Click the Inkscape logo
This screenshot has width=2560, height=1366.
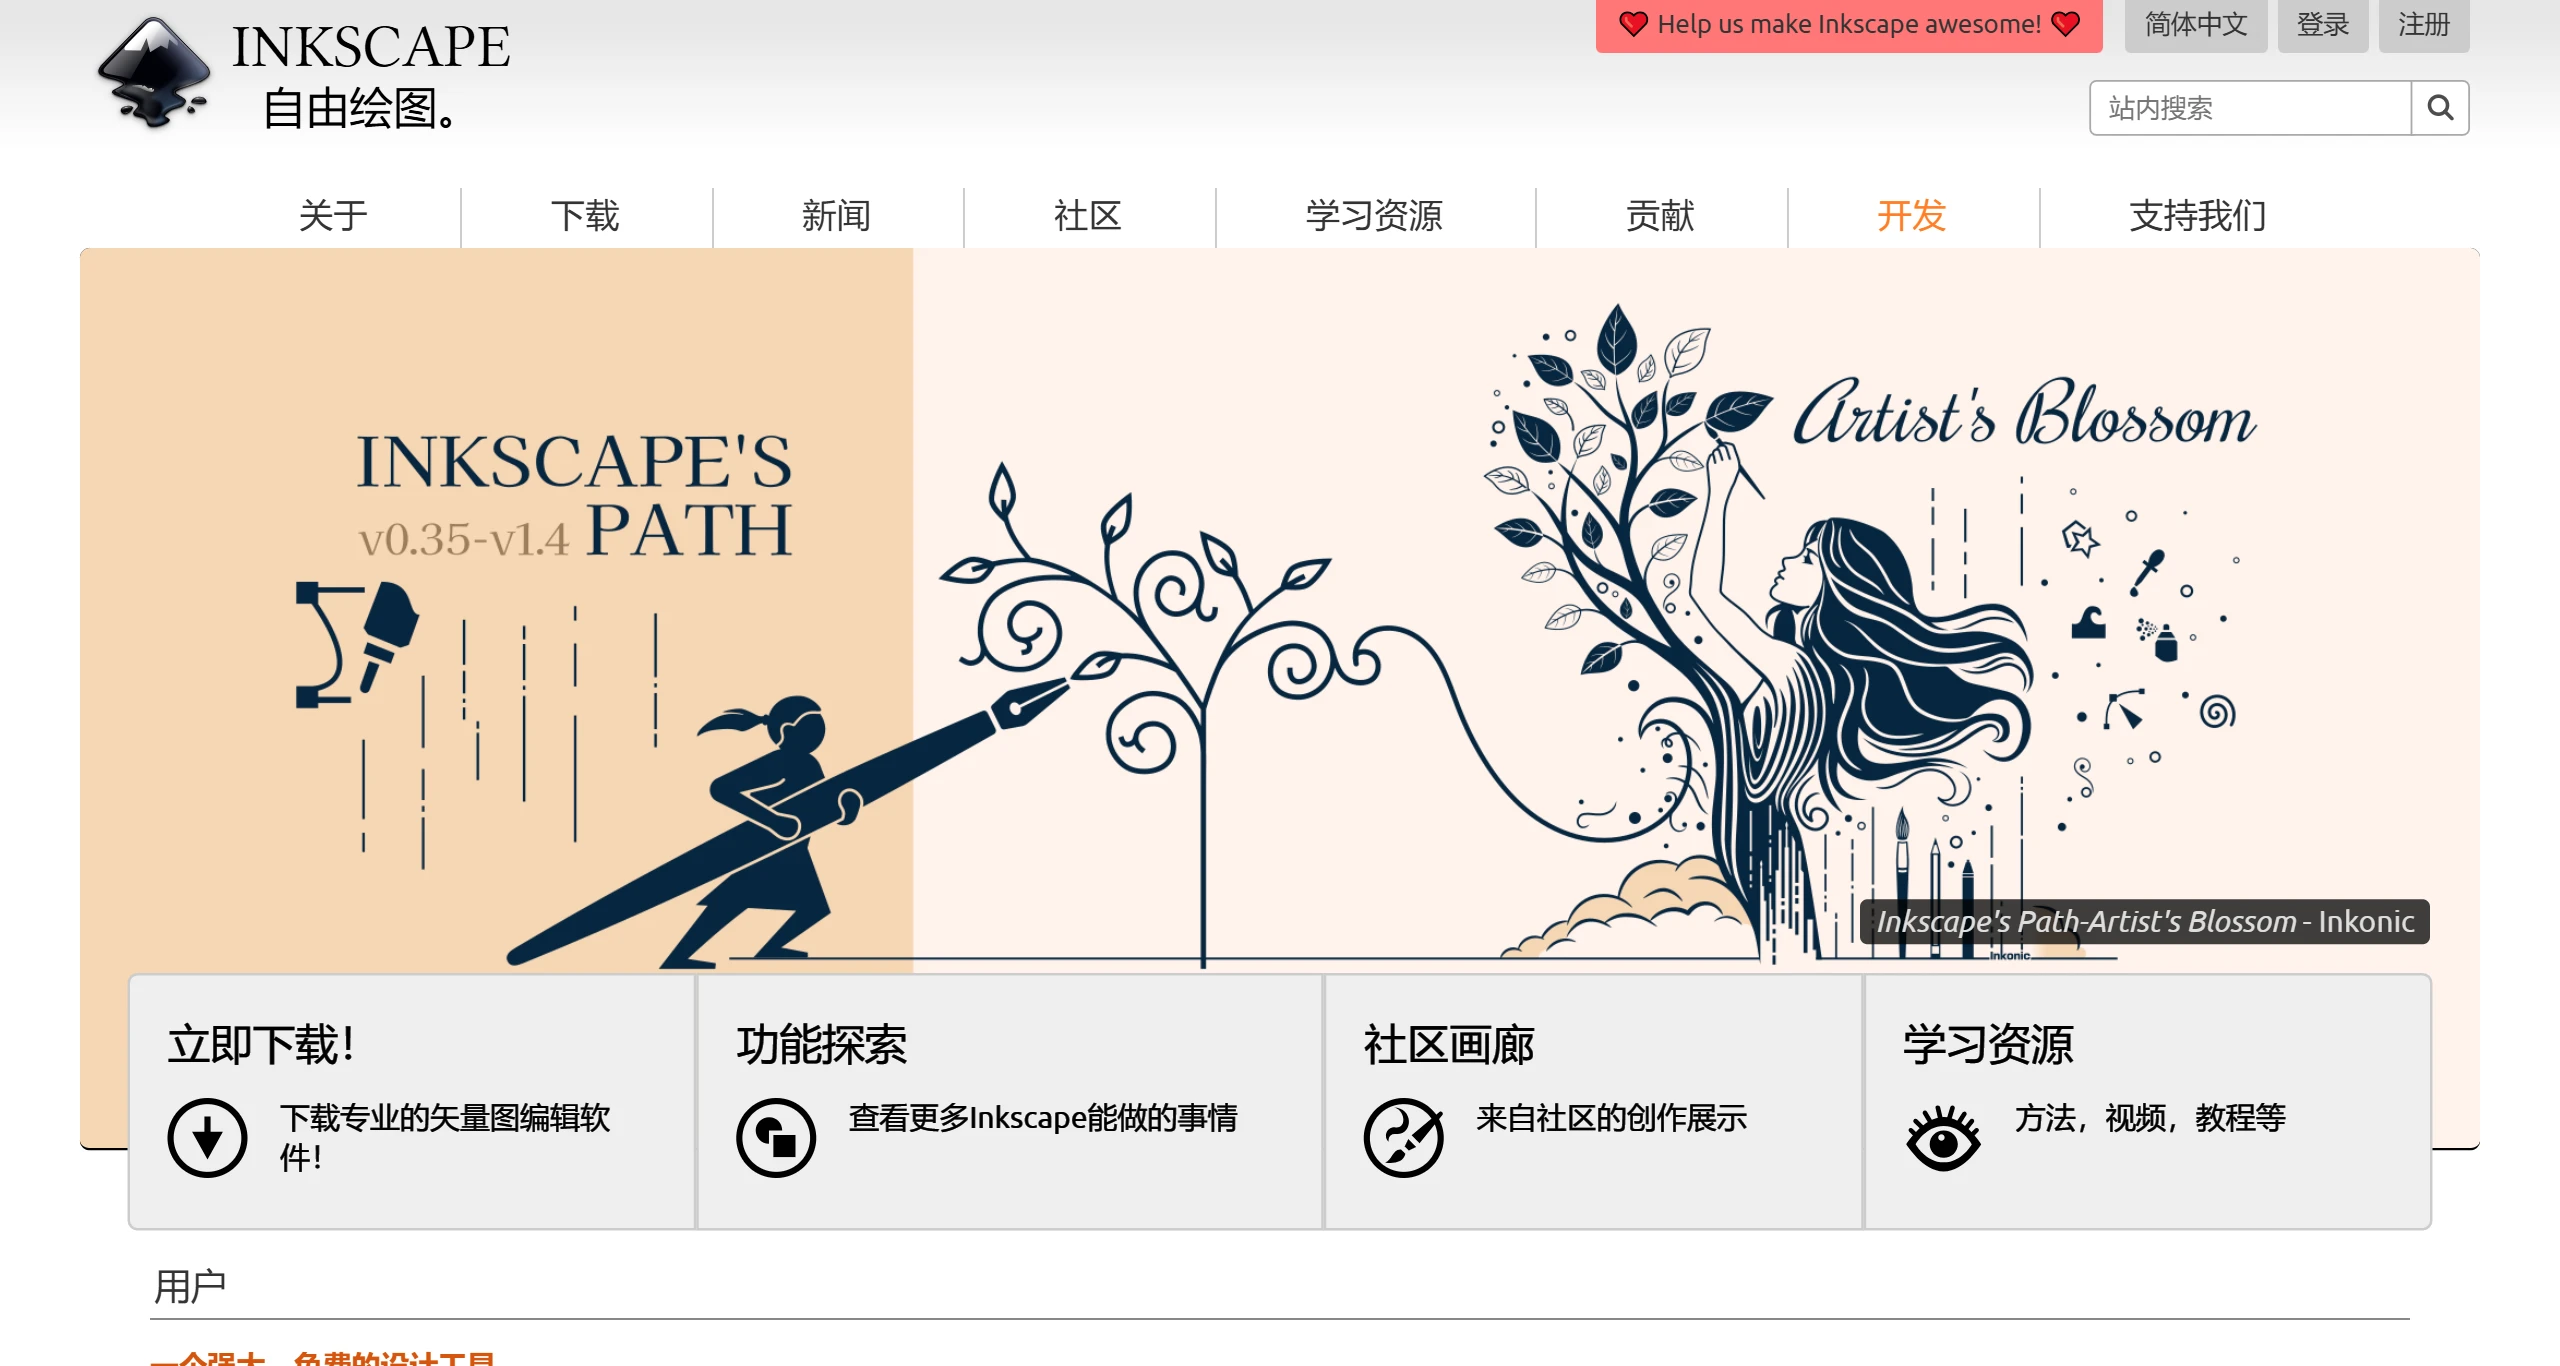tap(155, 70)
